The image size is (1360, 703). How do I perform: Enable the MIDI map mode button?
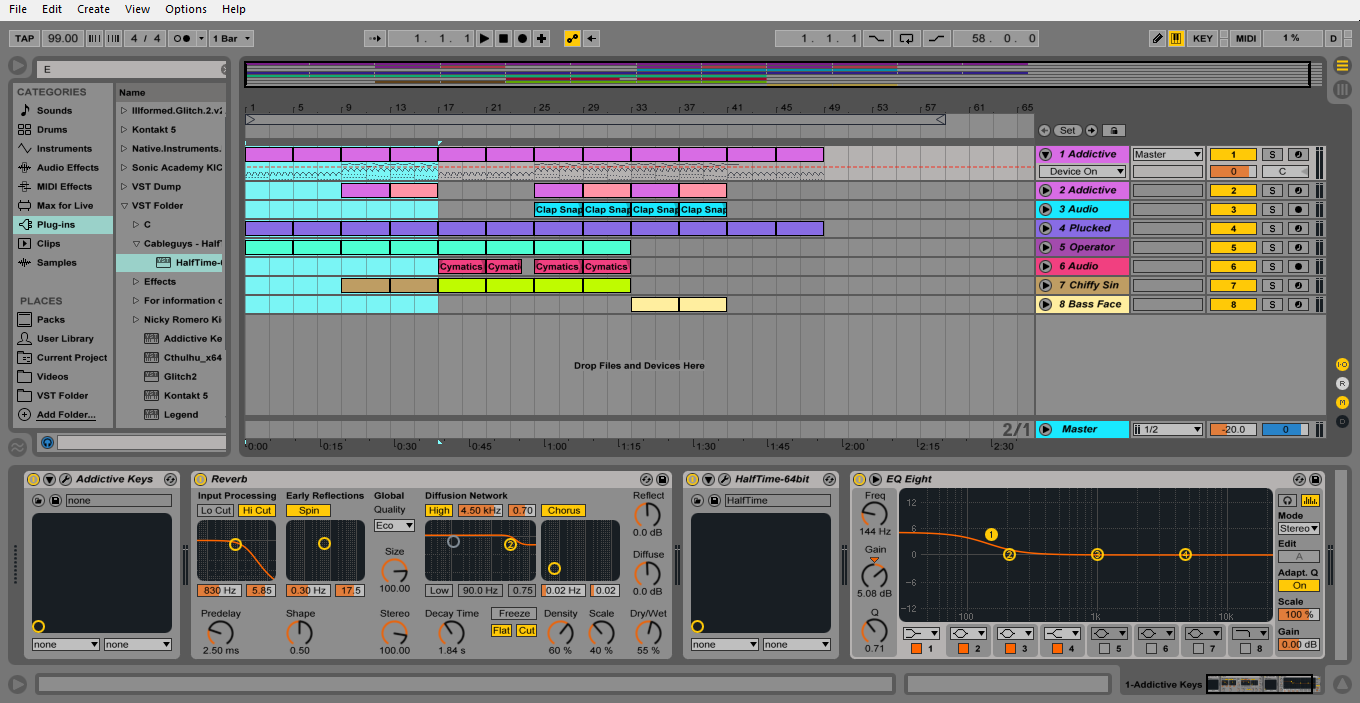point(1245,38)
